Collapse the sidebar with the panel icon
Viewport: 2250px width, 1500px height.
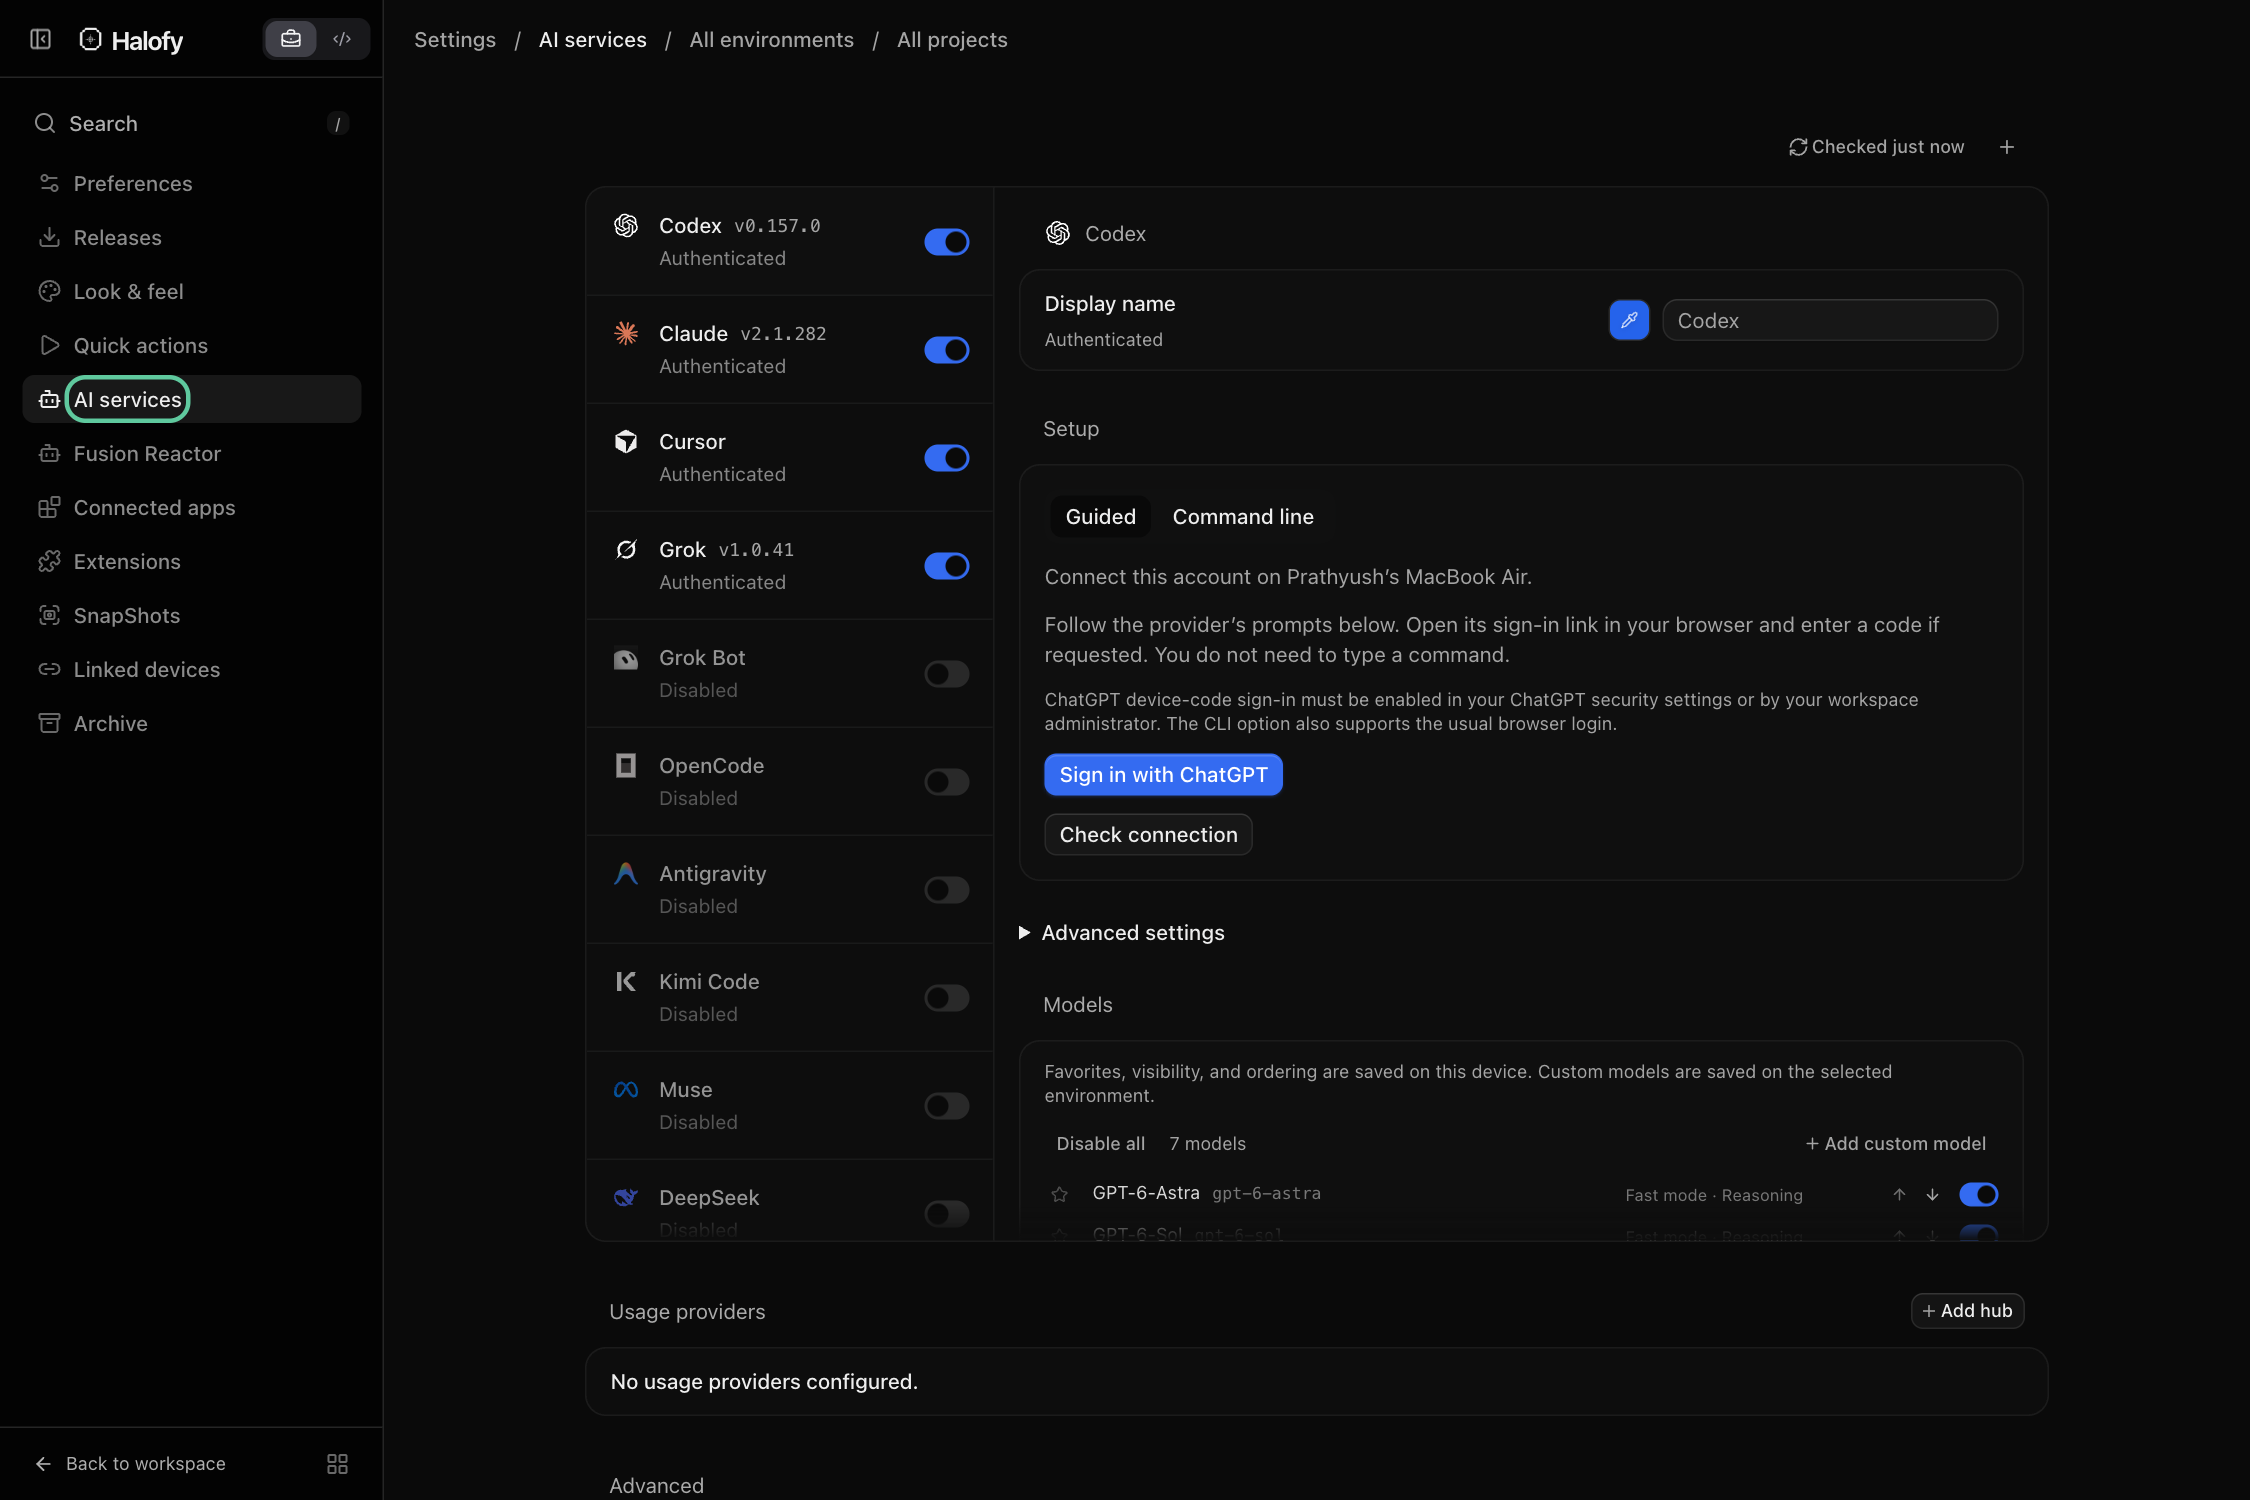pos(40,39)
